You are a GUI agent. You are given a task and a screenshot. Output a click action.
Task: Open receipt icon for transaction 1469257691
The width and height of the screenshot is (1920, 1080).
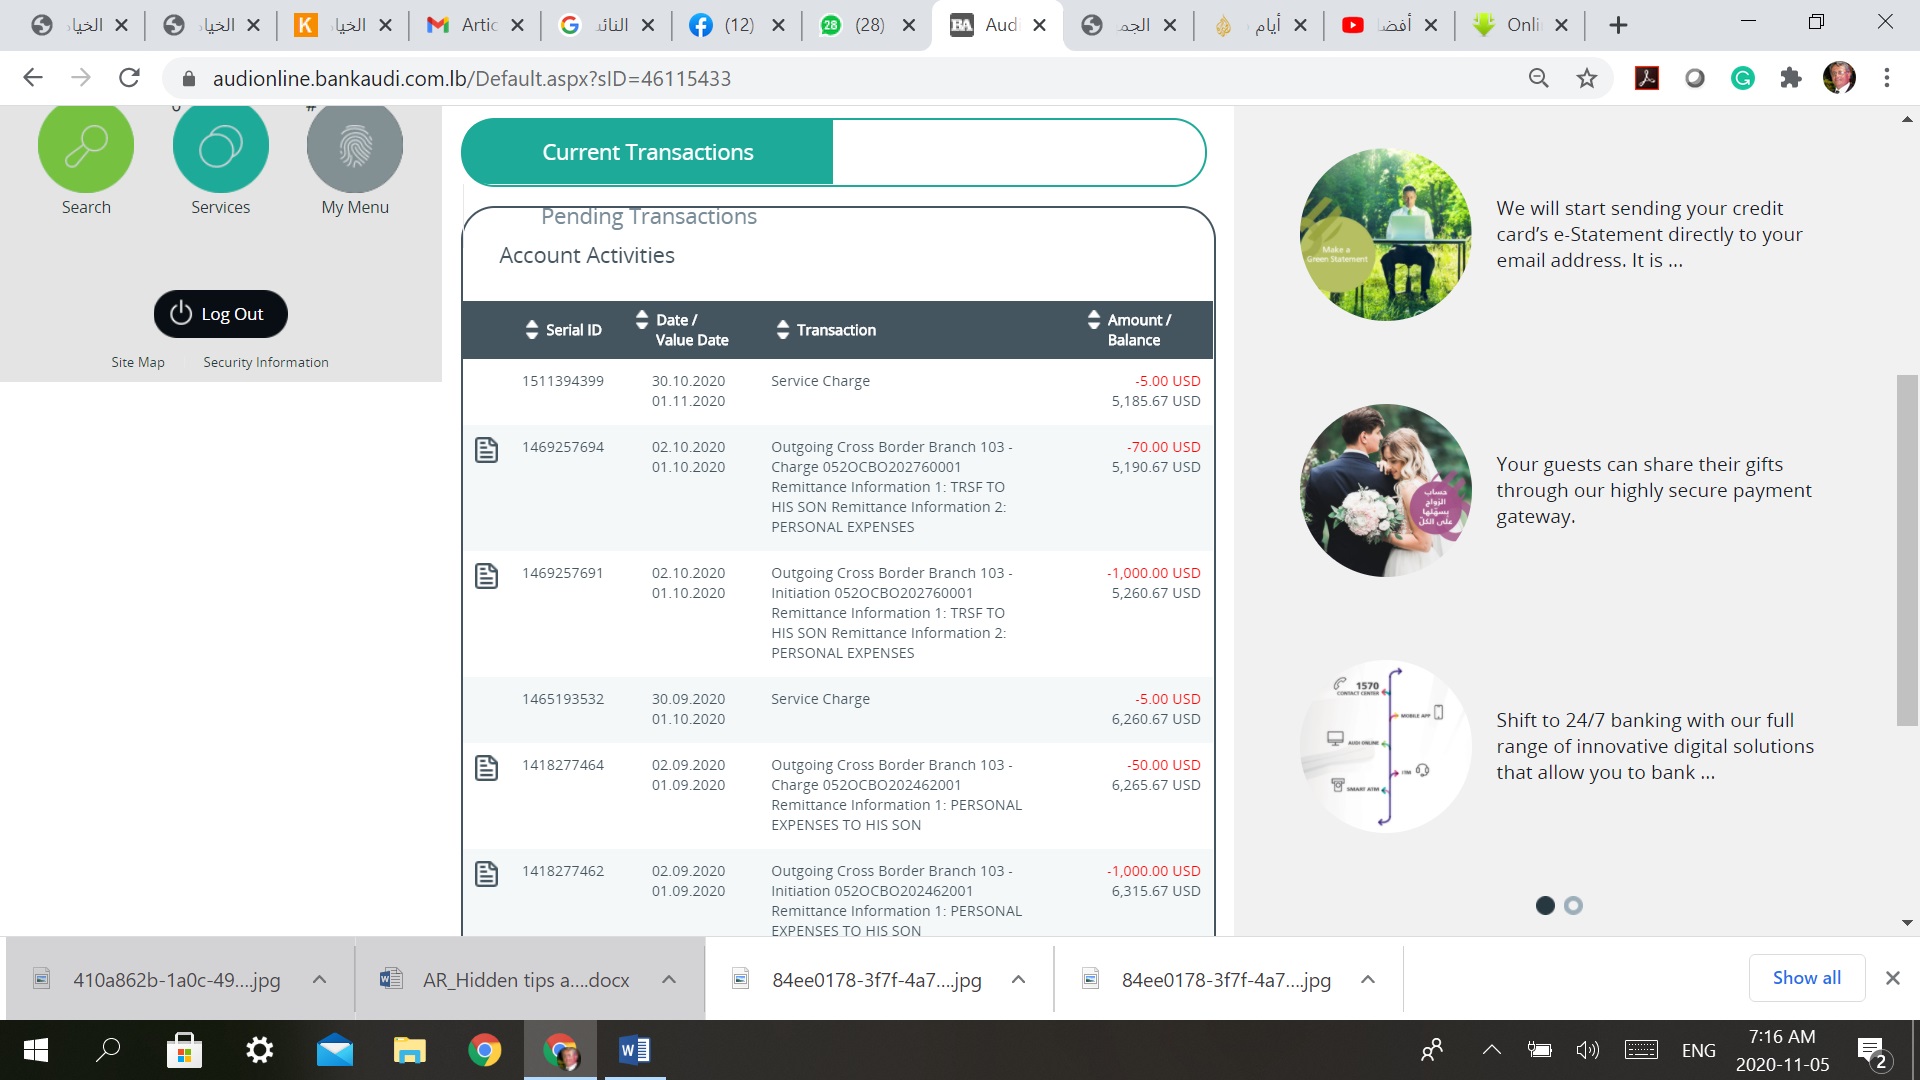pos(486,576)
